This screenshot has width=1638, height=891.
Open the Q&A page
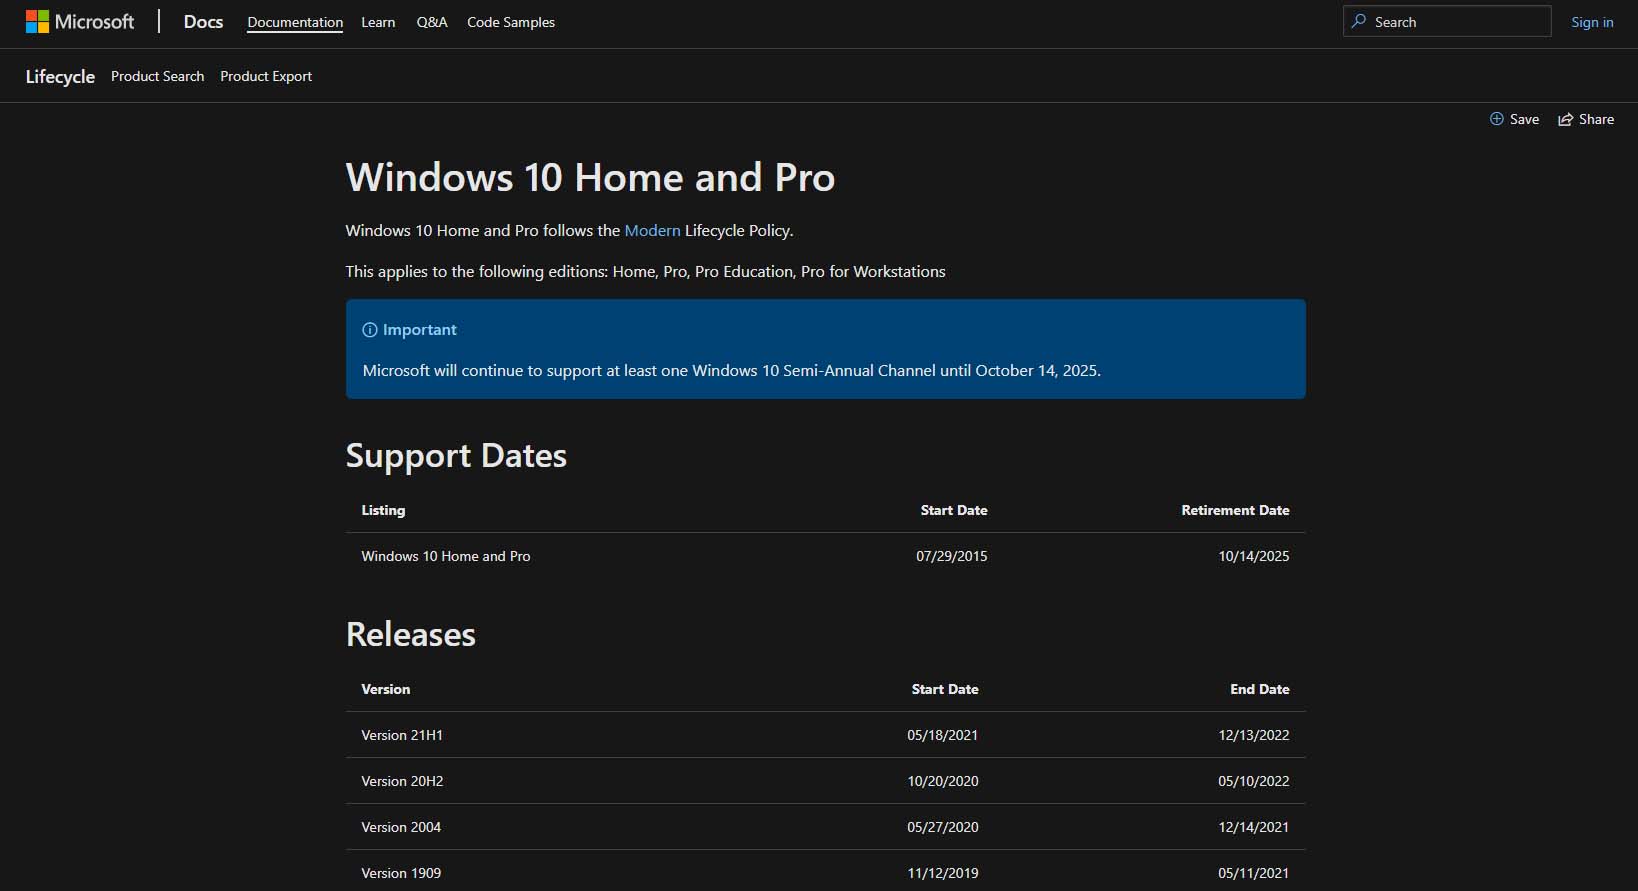point(431,22)
